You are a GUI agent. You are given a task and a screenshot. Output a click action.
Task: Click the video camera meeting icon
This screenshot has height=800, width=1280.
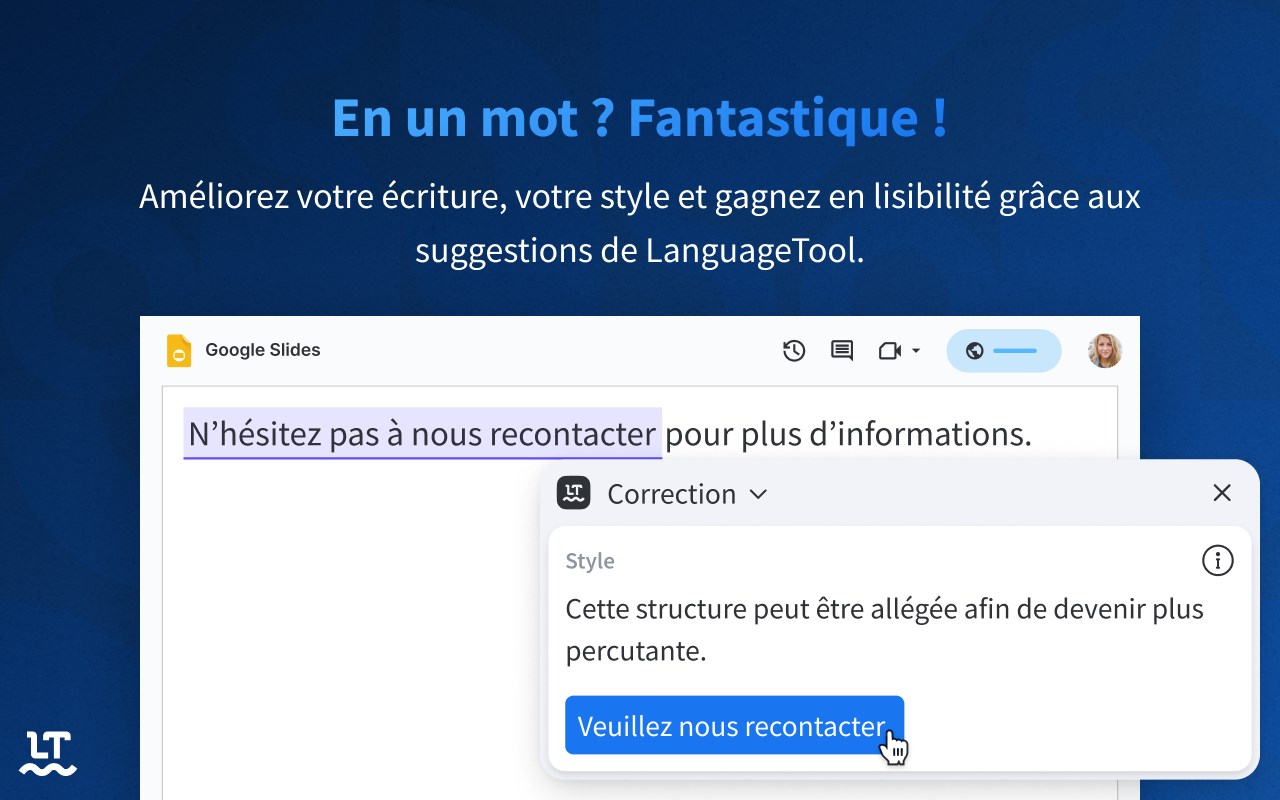[889, 351]
